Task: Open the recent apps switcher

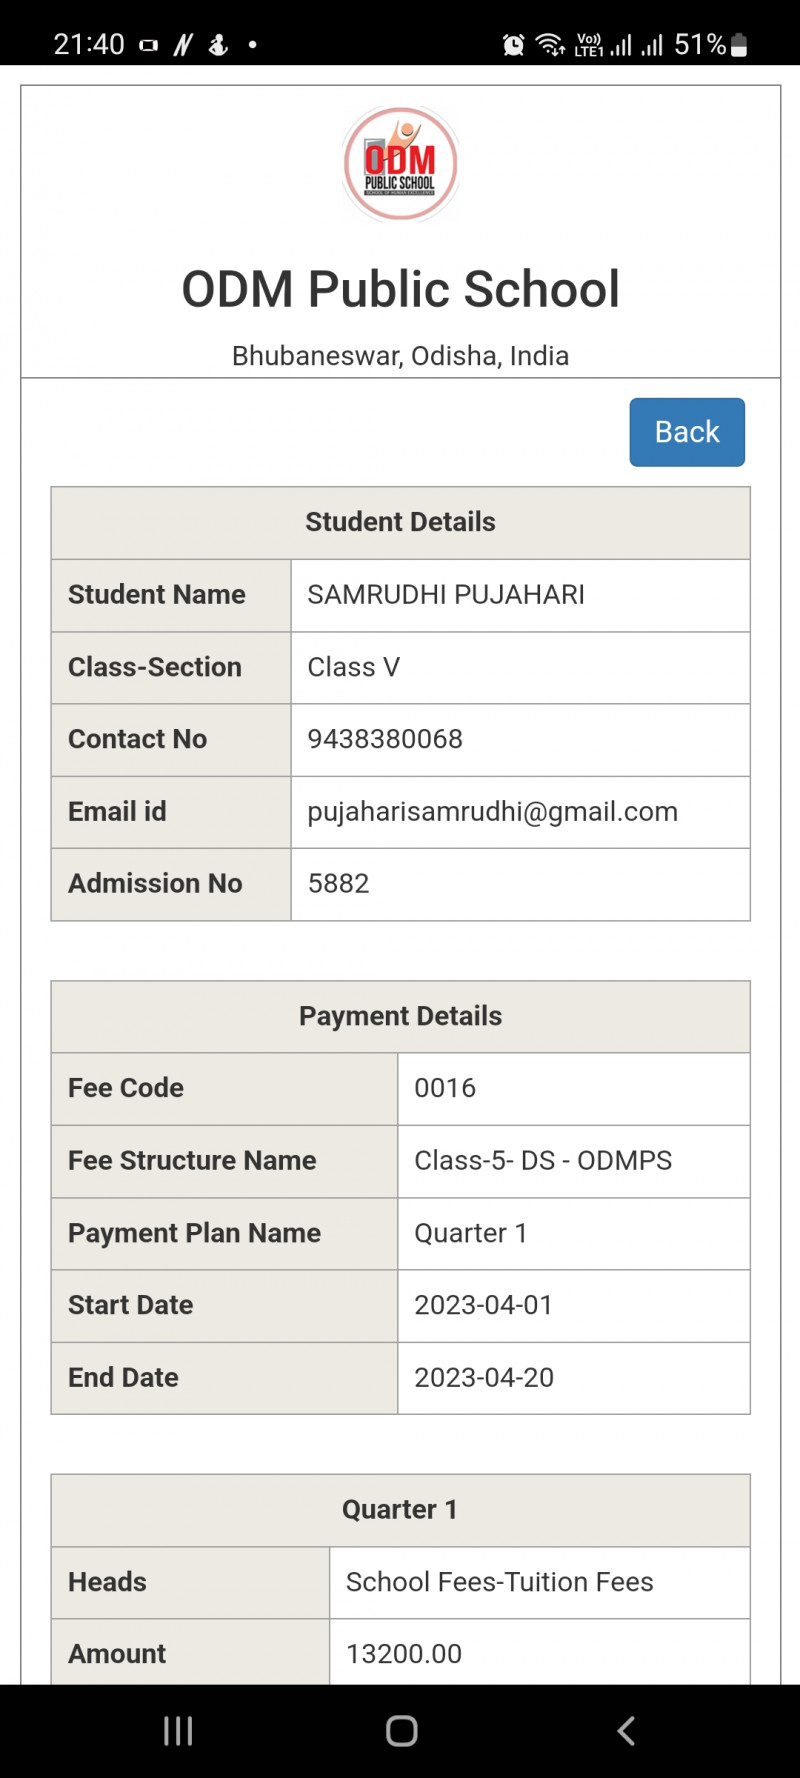Action: 178,1730
